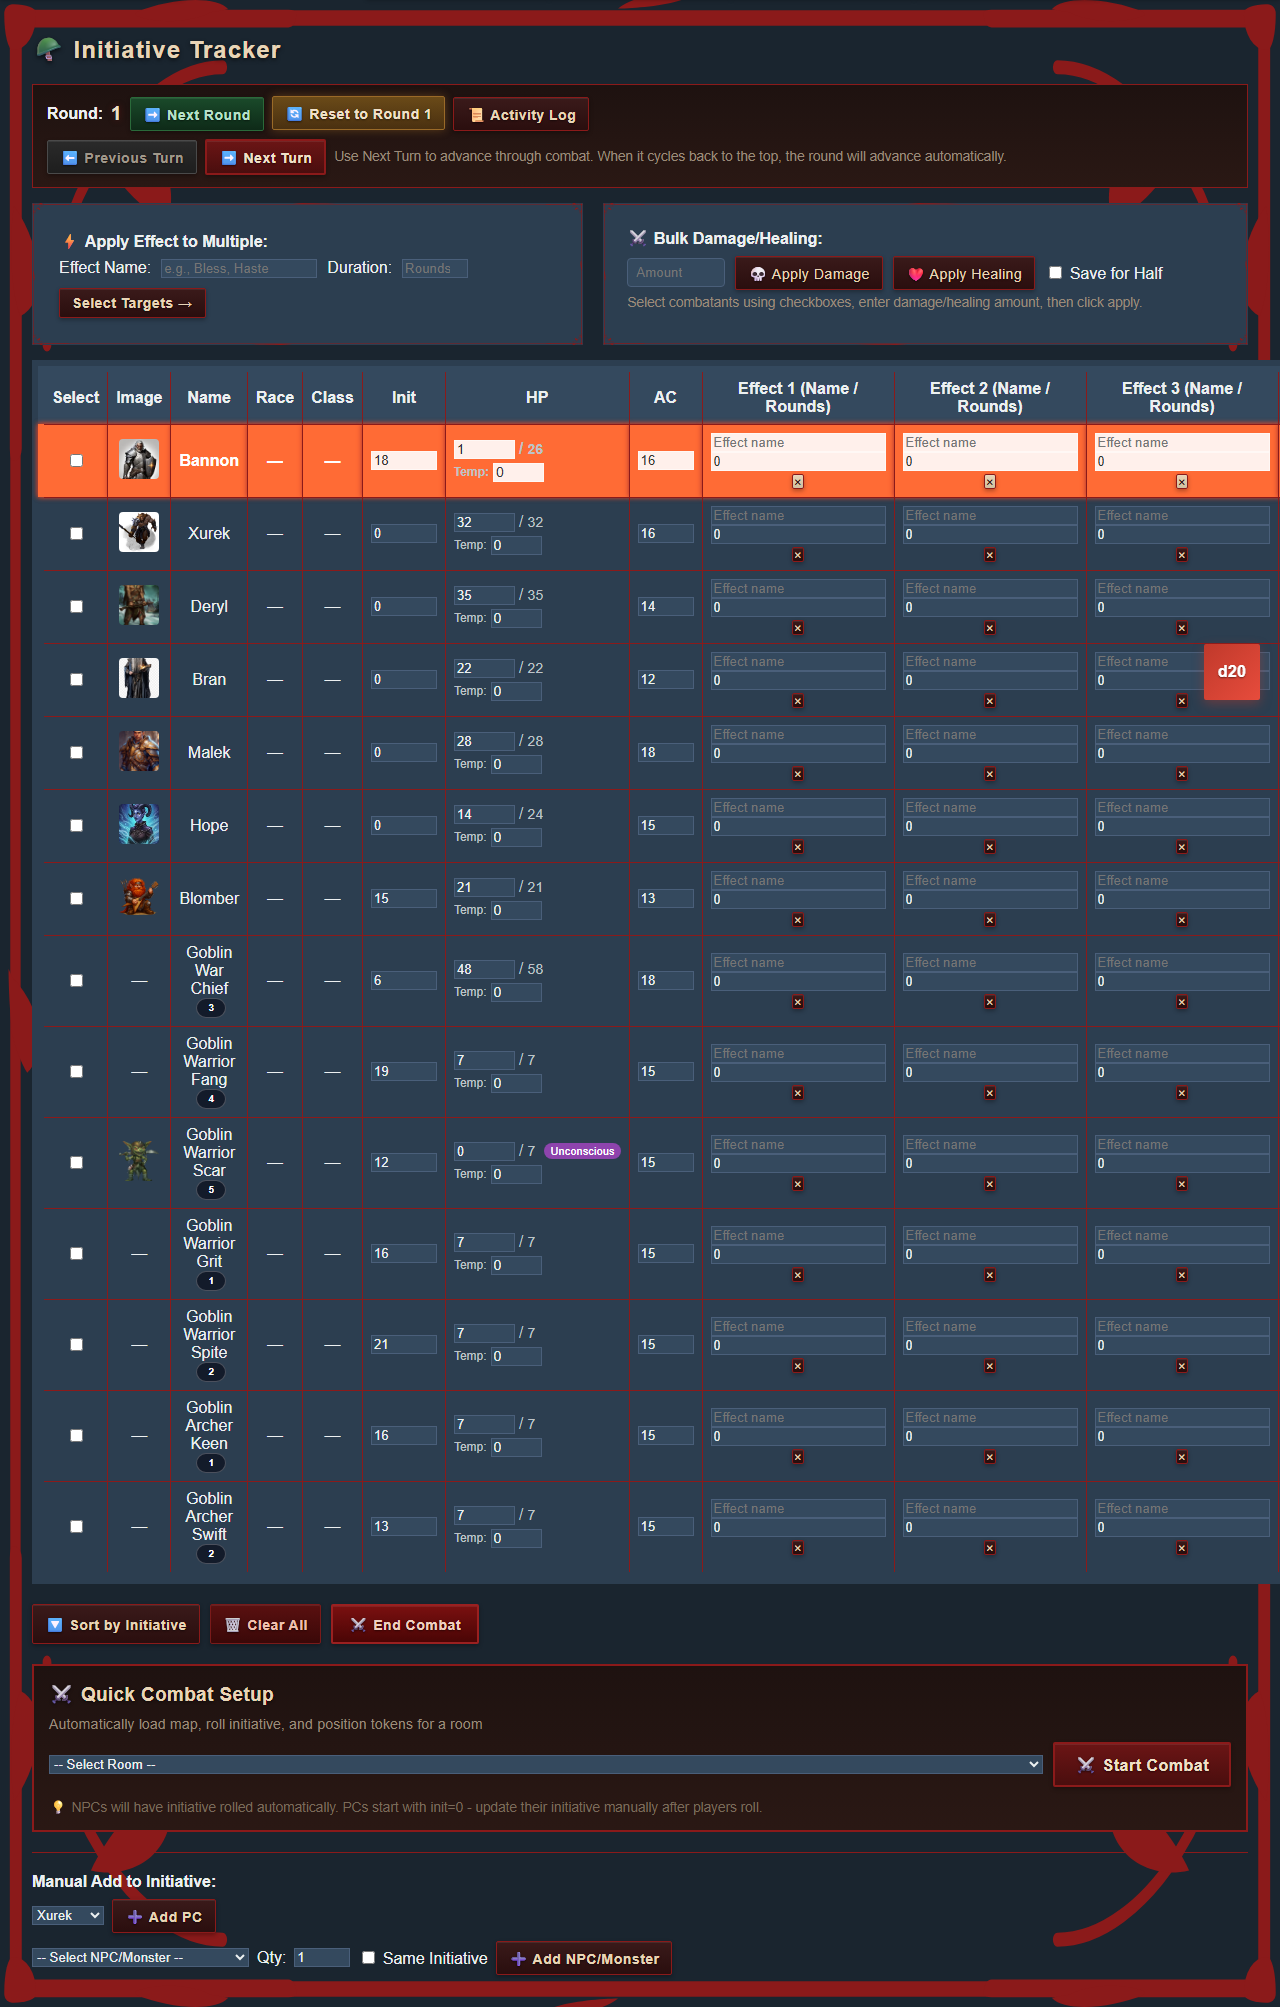Focus the Duration Rounds field
Screen dimensions: 1280x2007
pos(435,268)
